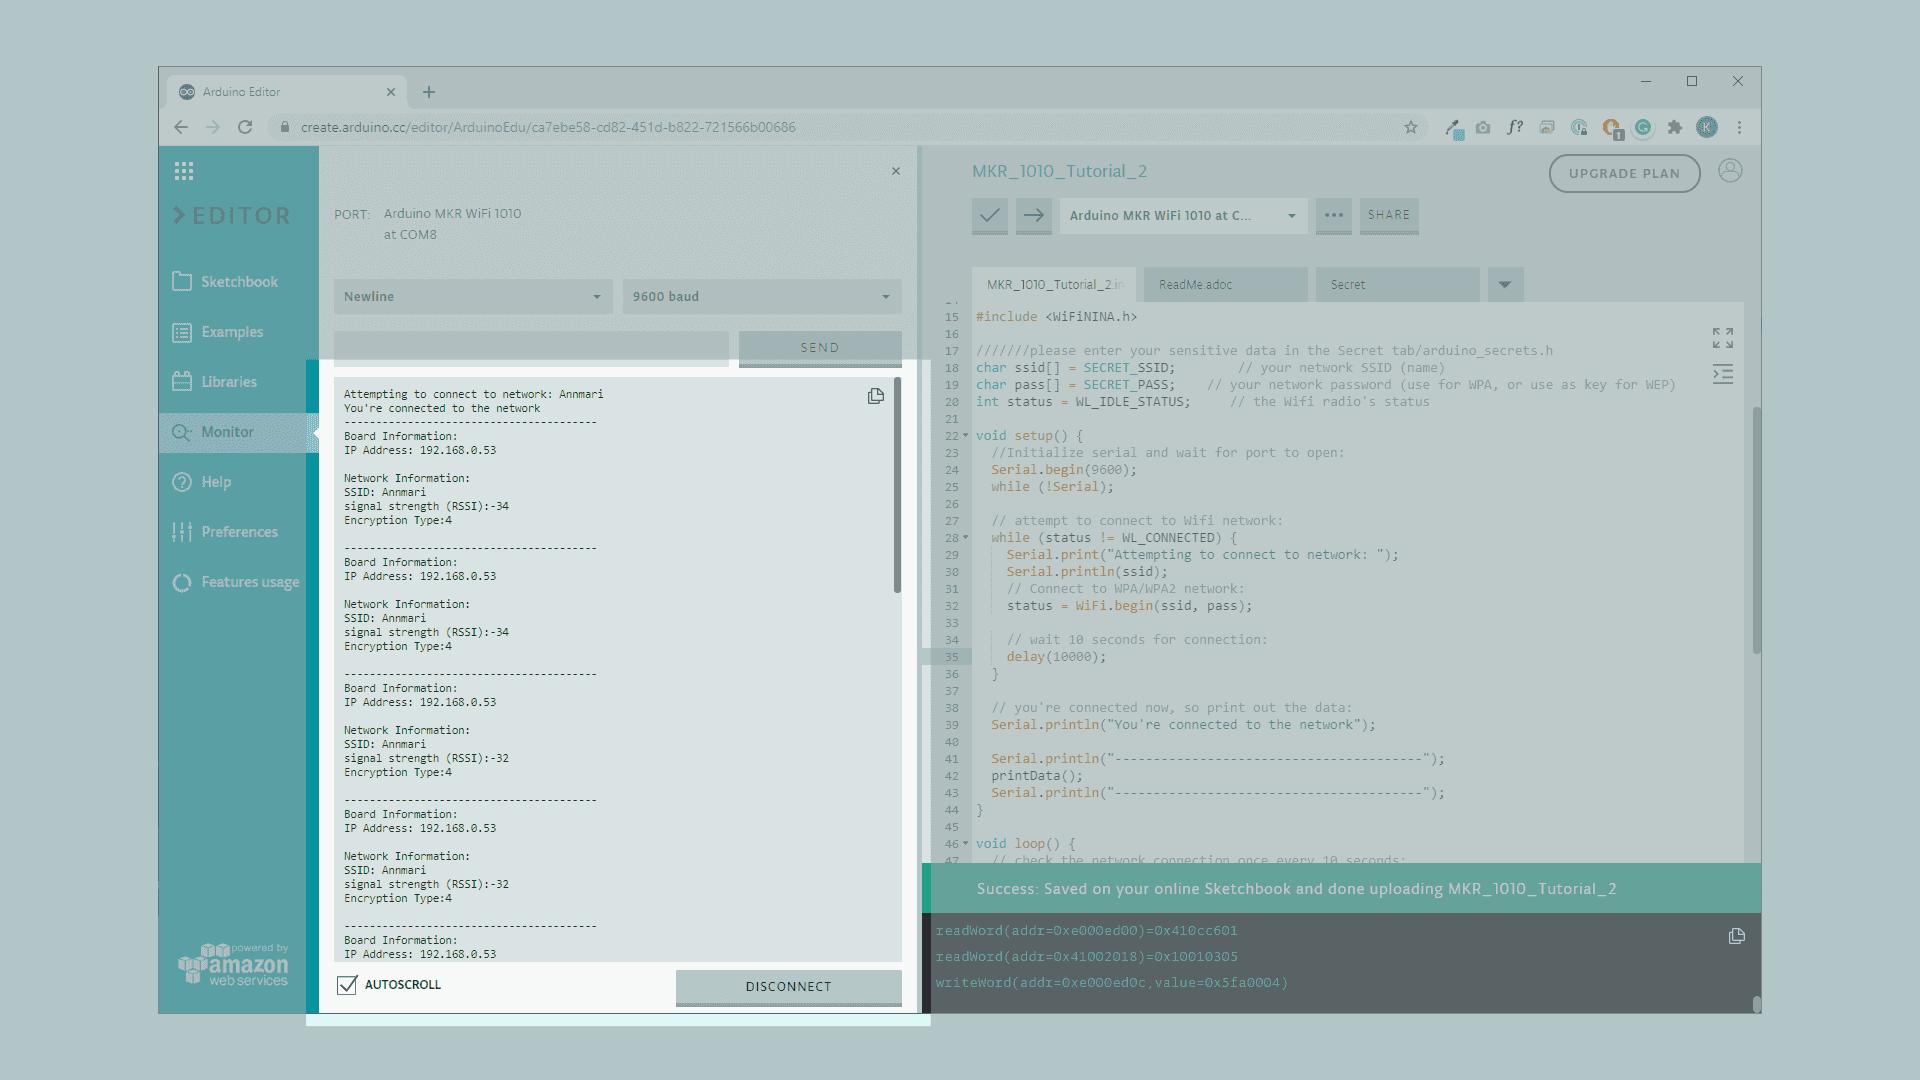Click the fullscreen expand editor icon

1722,338
